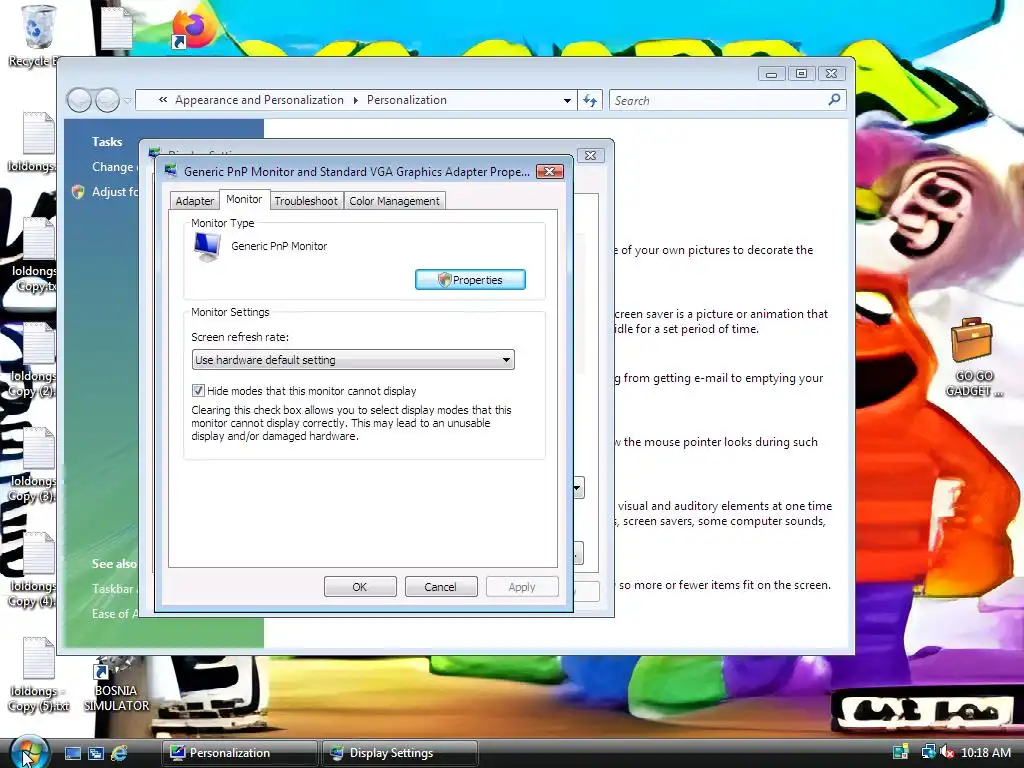This screenshot has height=768, width=1024.
Task: Close the adapter properties dialog
Action: coord(550,171)
